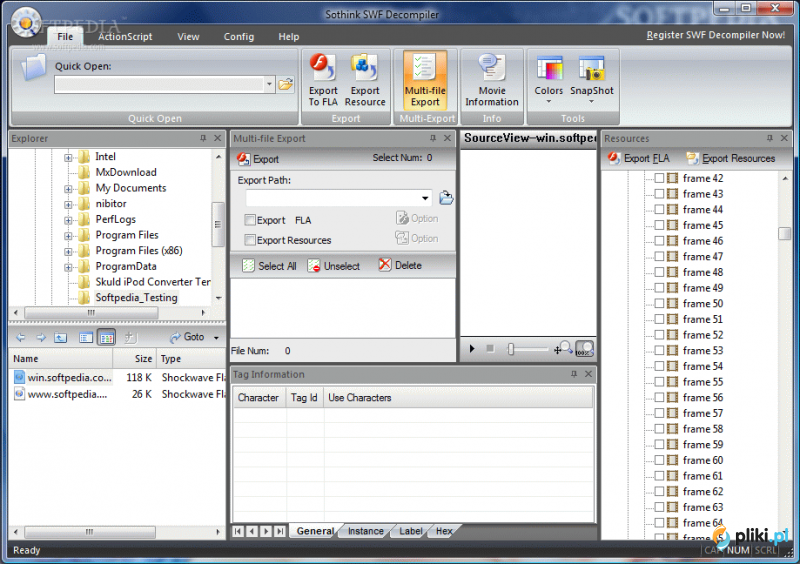800x564 pixels.
Task: Open the Quick Open dropdown list
Action: 269,84
